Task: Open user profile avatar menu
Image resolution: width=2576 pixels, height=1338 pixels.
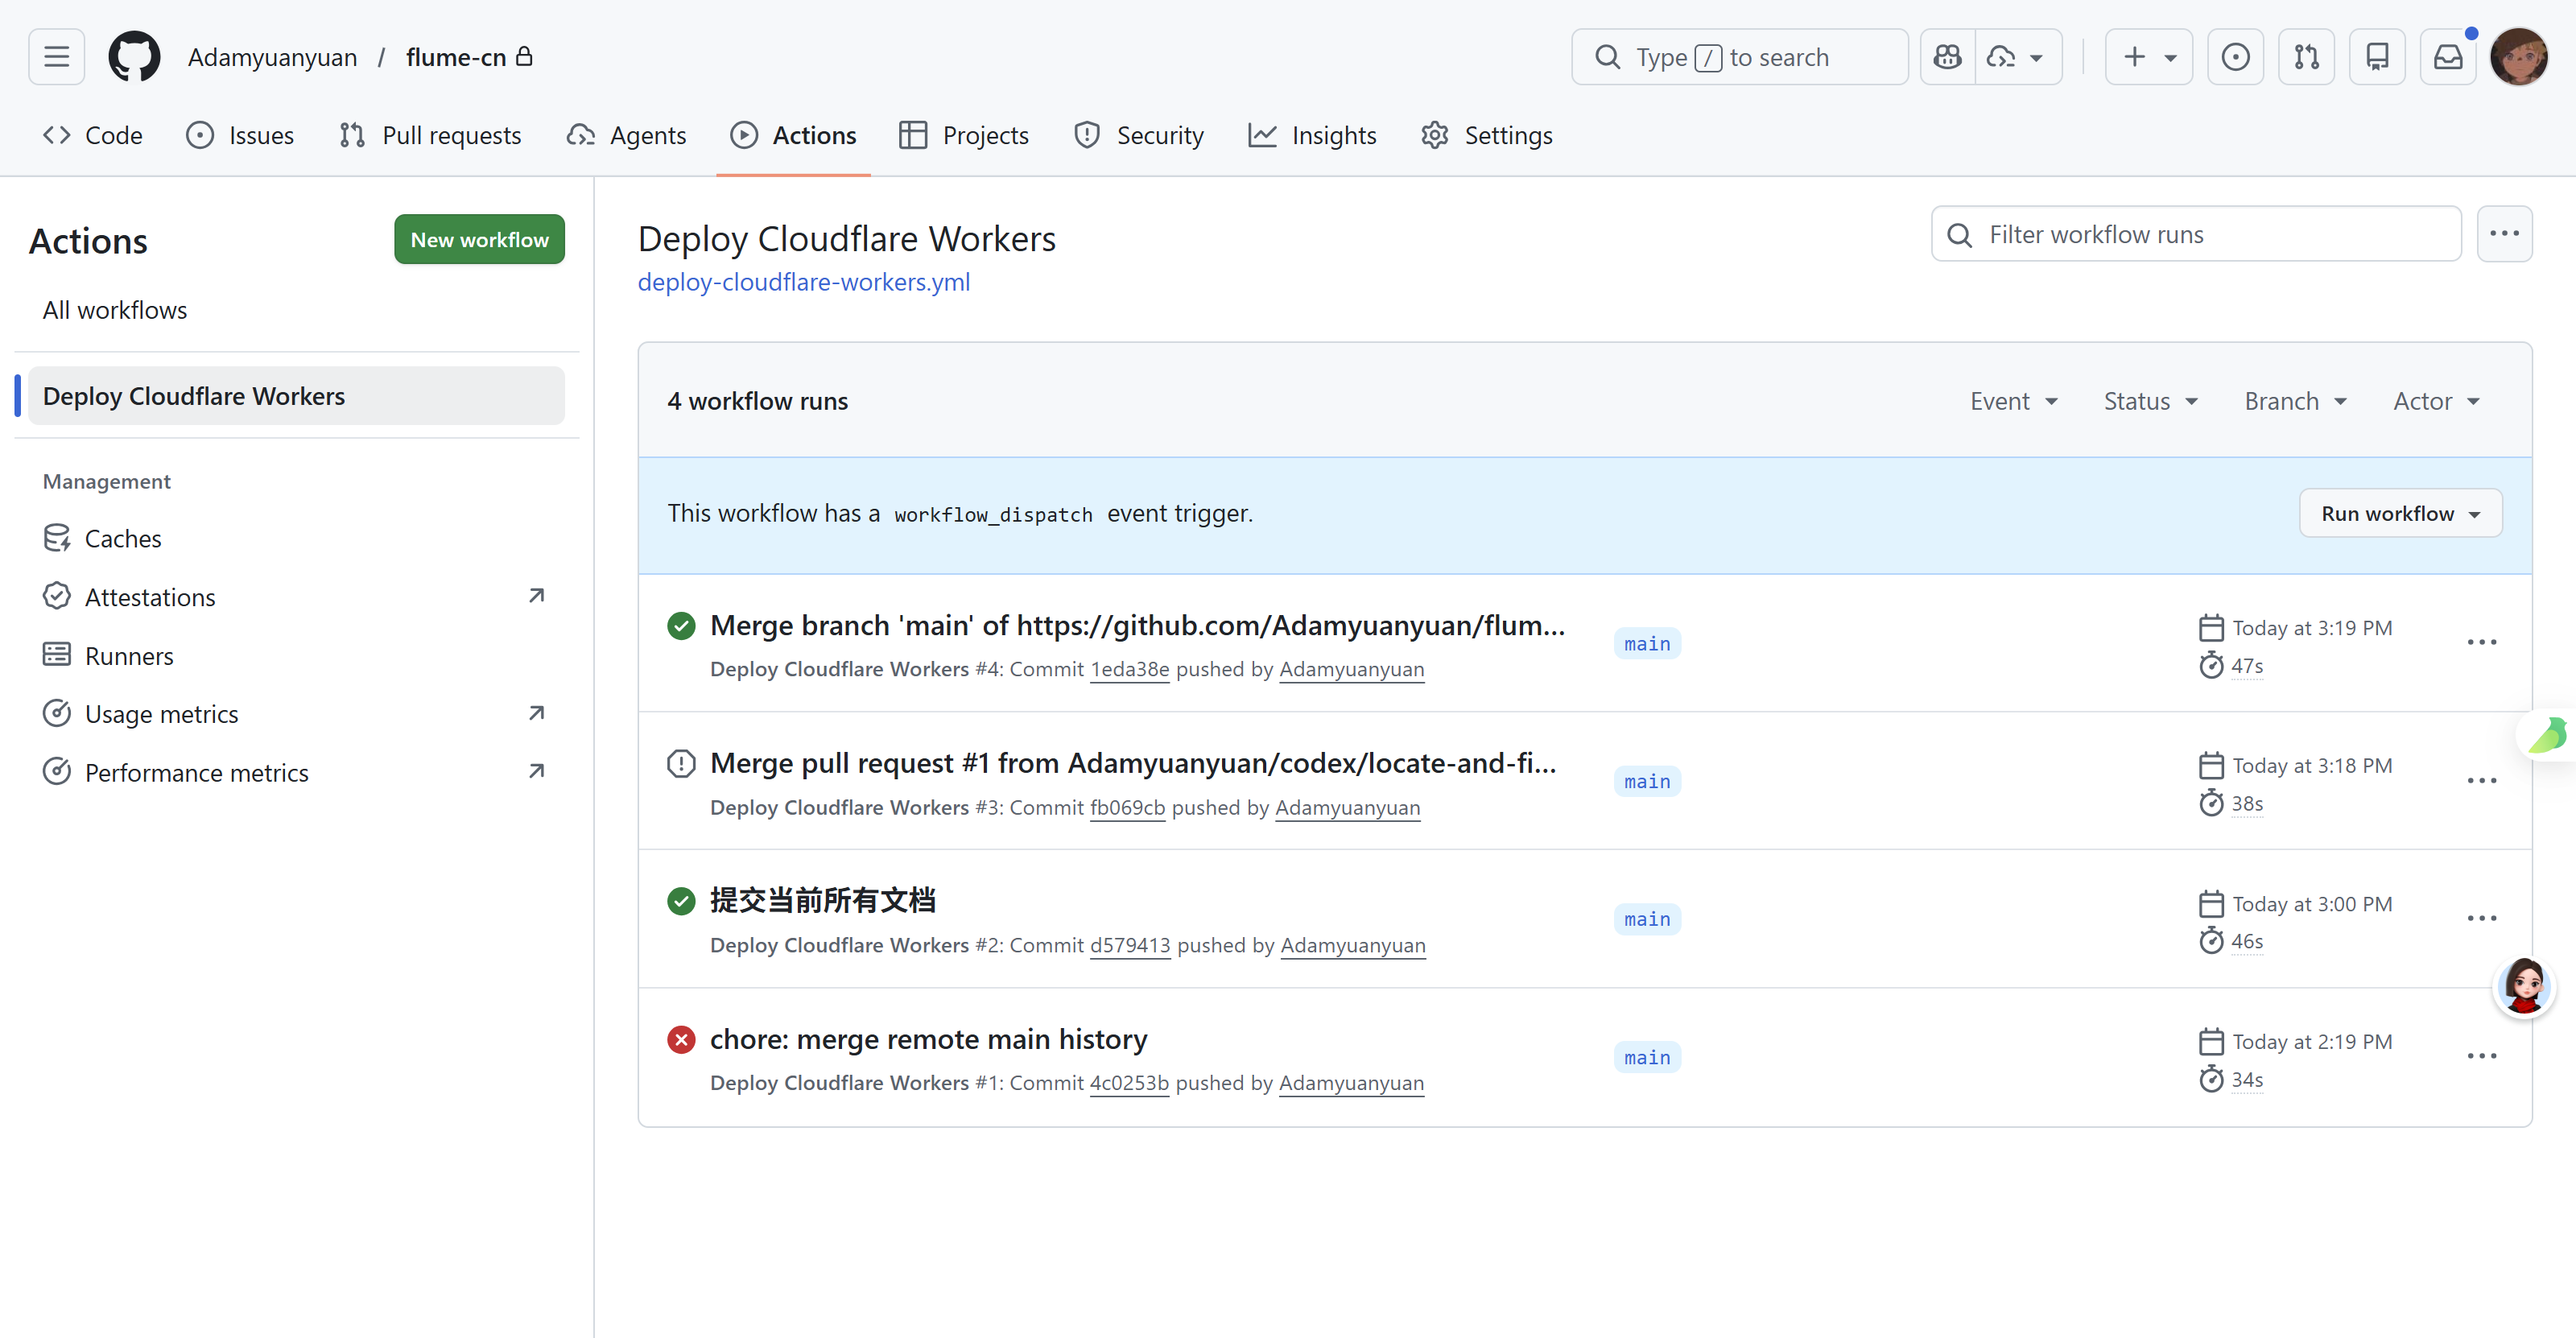Action: tap(2518, 57)
